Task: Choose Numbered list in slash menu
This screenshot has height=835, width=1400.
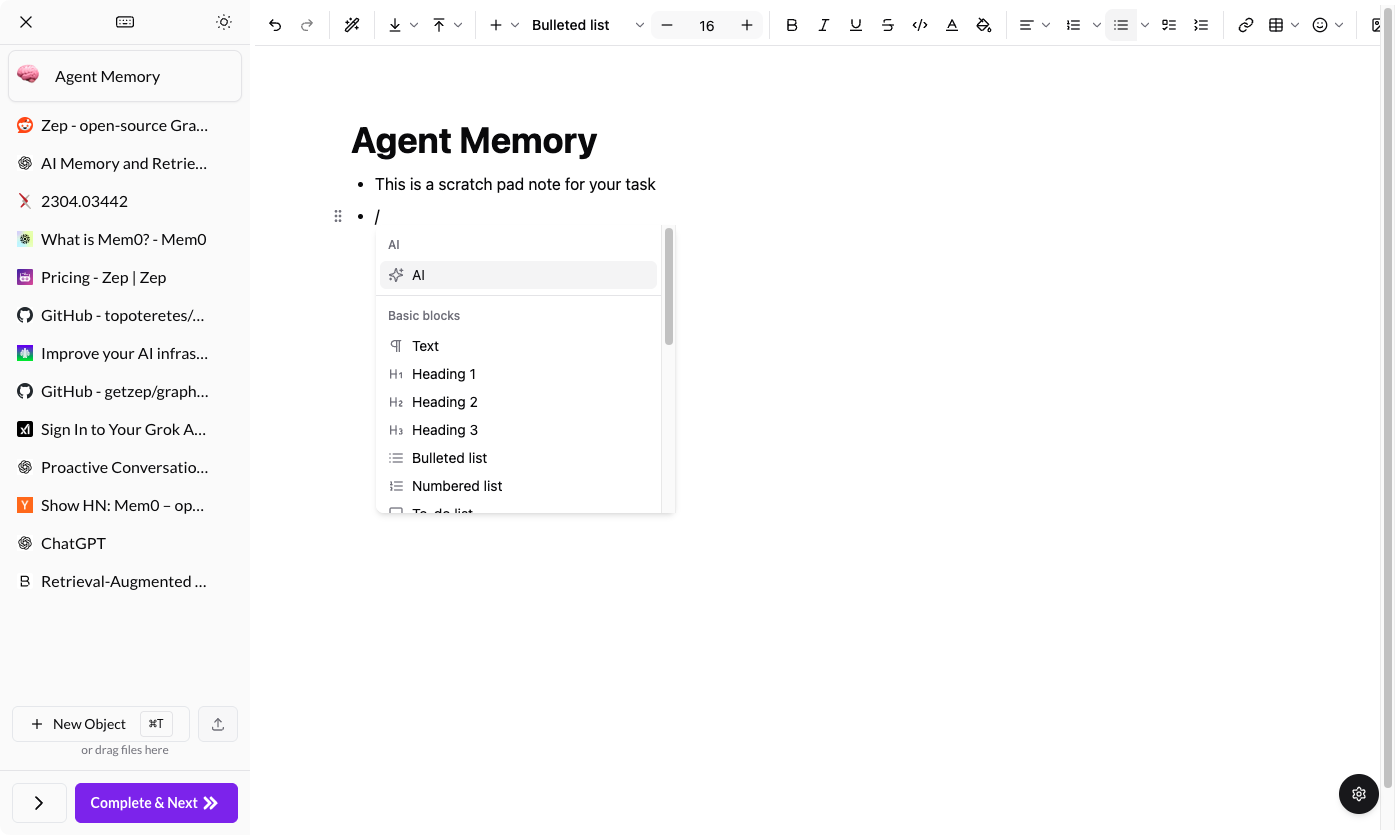Action: [518, 486]
